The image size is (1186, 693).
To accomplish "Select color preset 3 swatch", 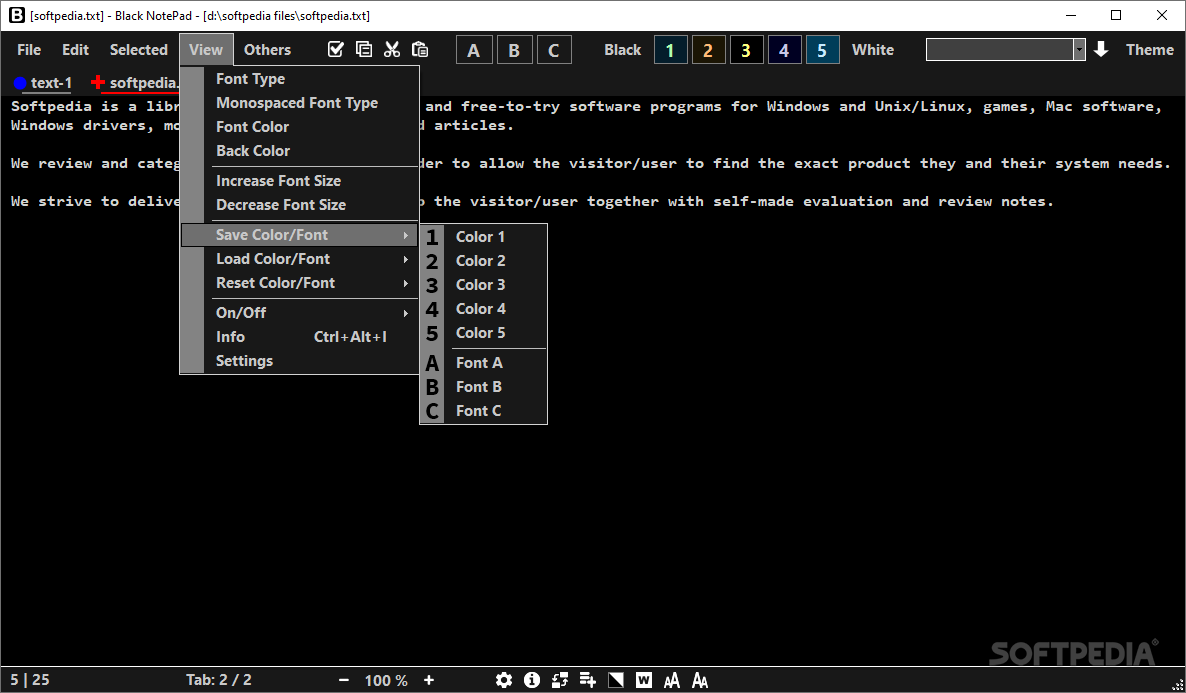I will 746,50.
